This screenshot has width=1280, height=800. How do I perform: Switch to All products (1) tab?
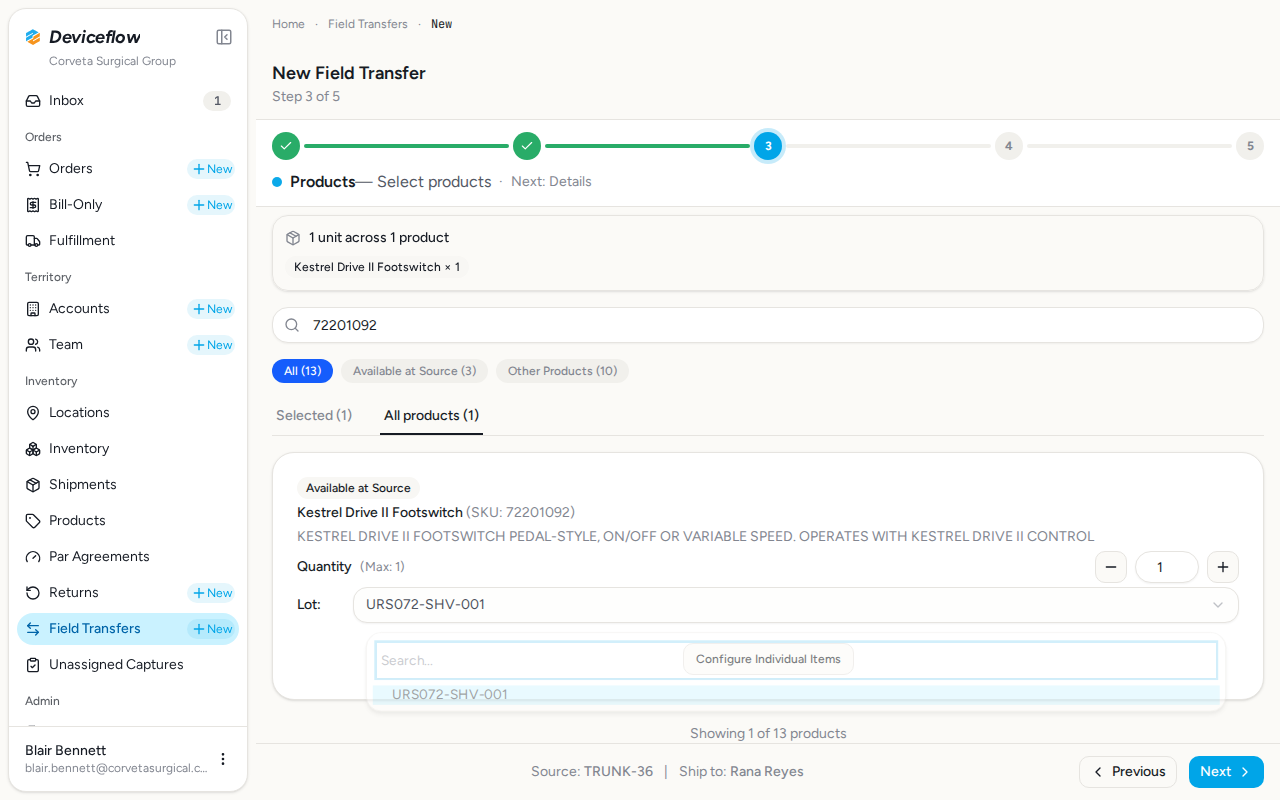coord(431,415)
